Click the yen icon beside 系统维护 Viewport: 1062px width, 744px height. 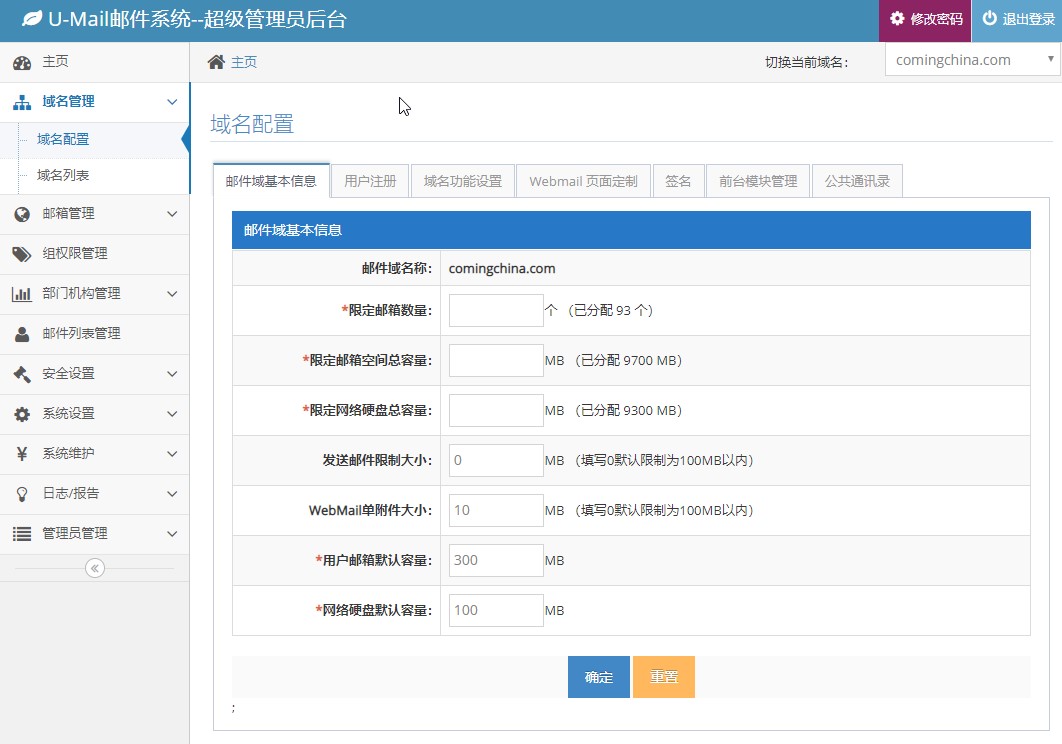click(x=22, y=454)
